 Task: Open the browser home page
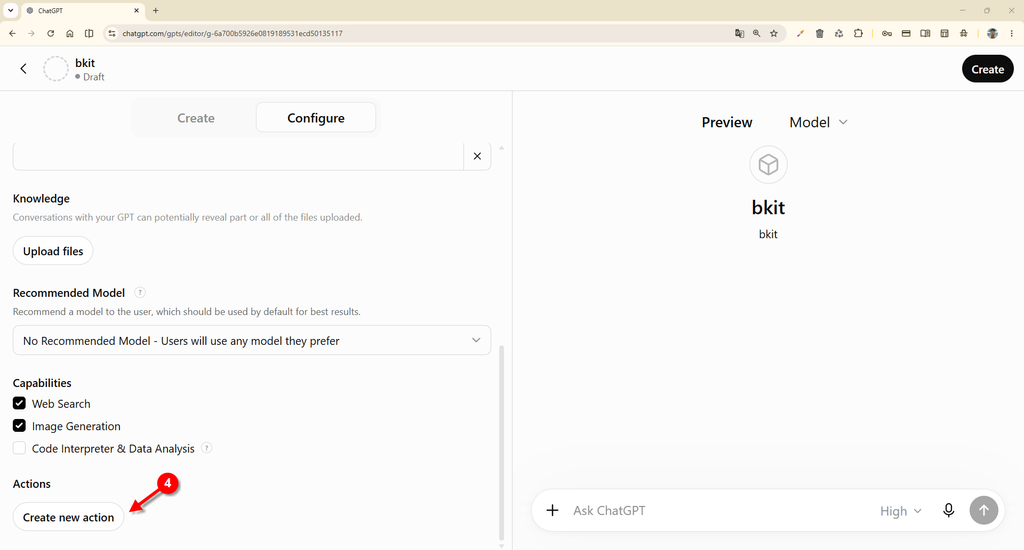[70, 33]
